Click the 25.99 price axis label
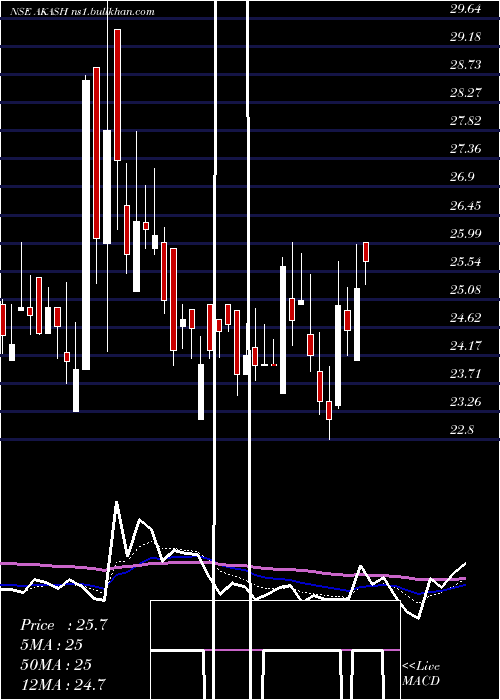The image size is (500, 700). [x=465, y=233]
